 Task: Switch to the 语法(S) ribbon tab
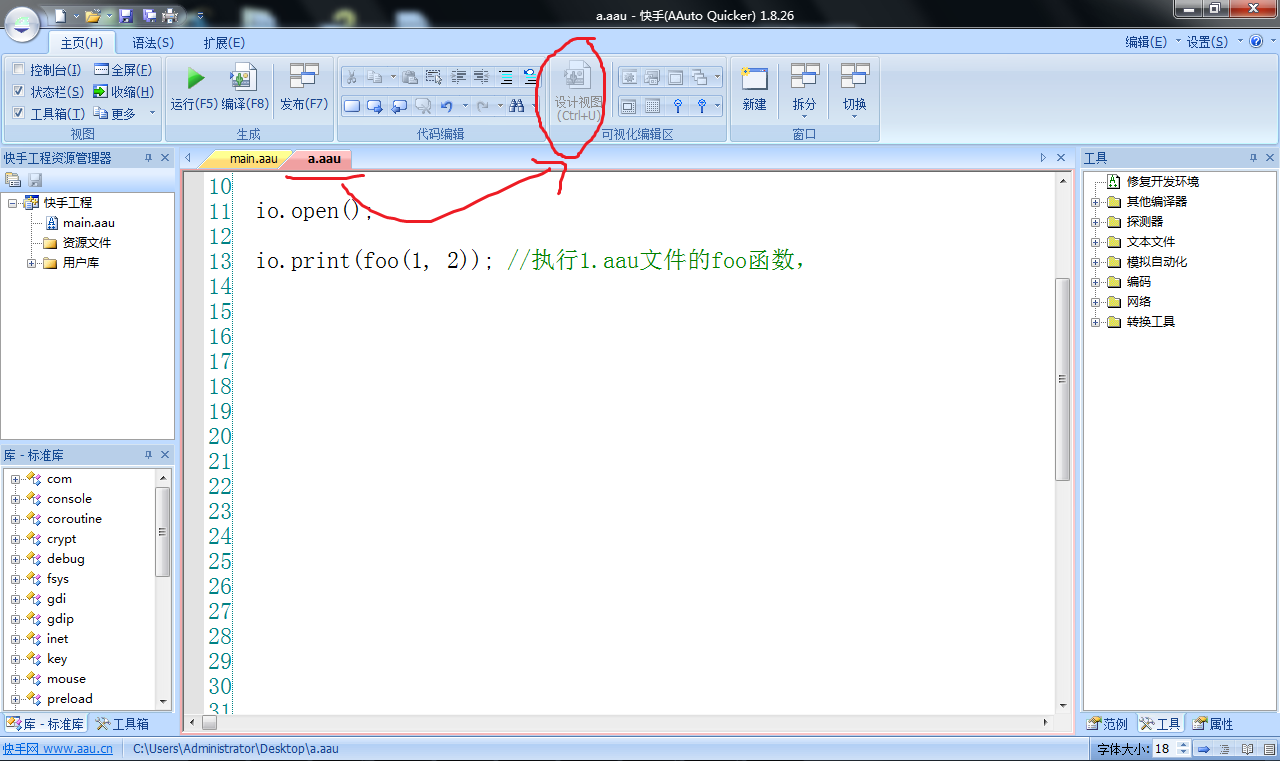tap(153, 43)
